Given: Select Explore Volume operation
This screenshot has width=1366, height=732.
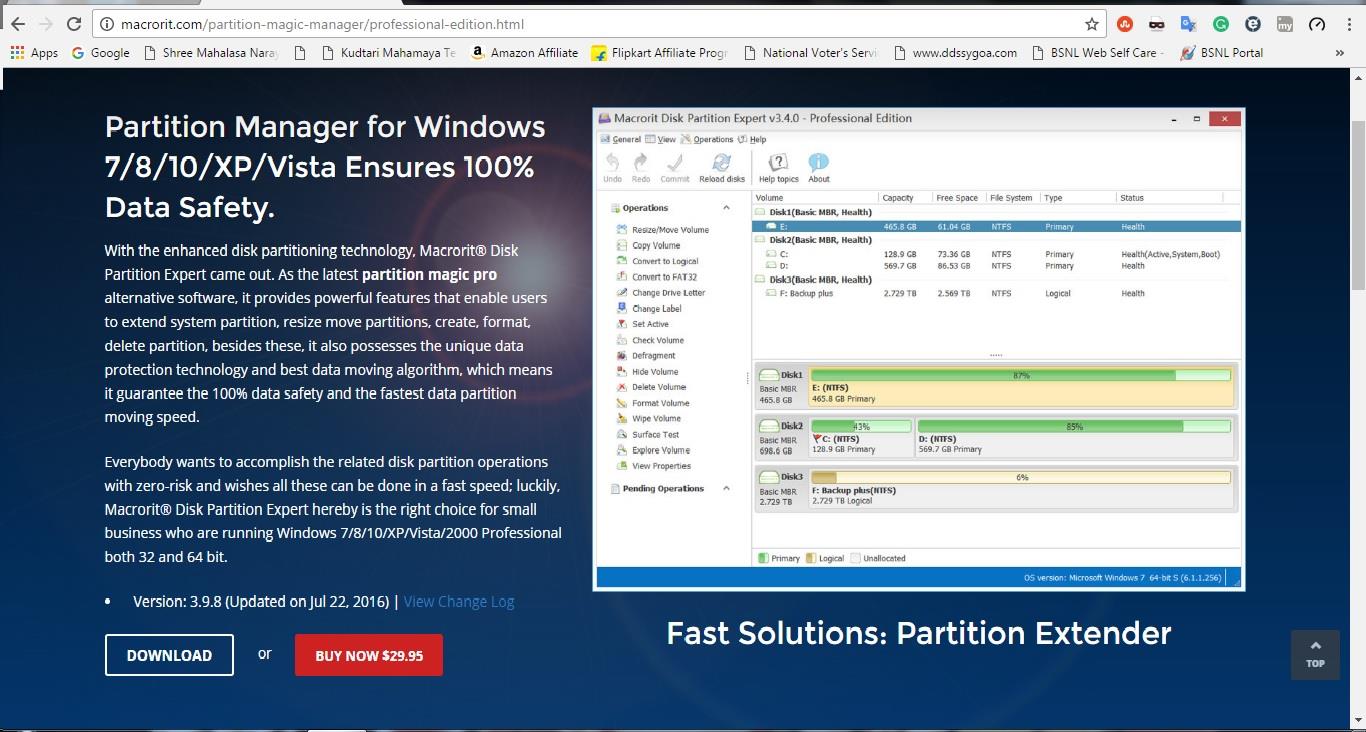Looking at the screenshot, I should coord(654,450).
